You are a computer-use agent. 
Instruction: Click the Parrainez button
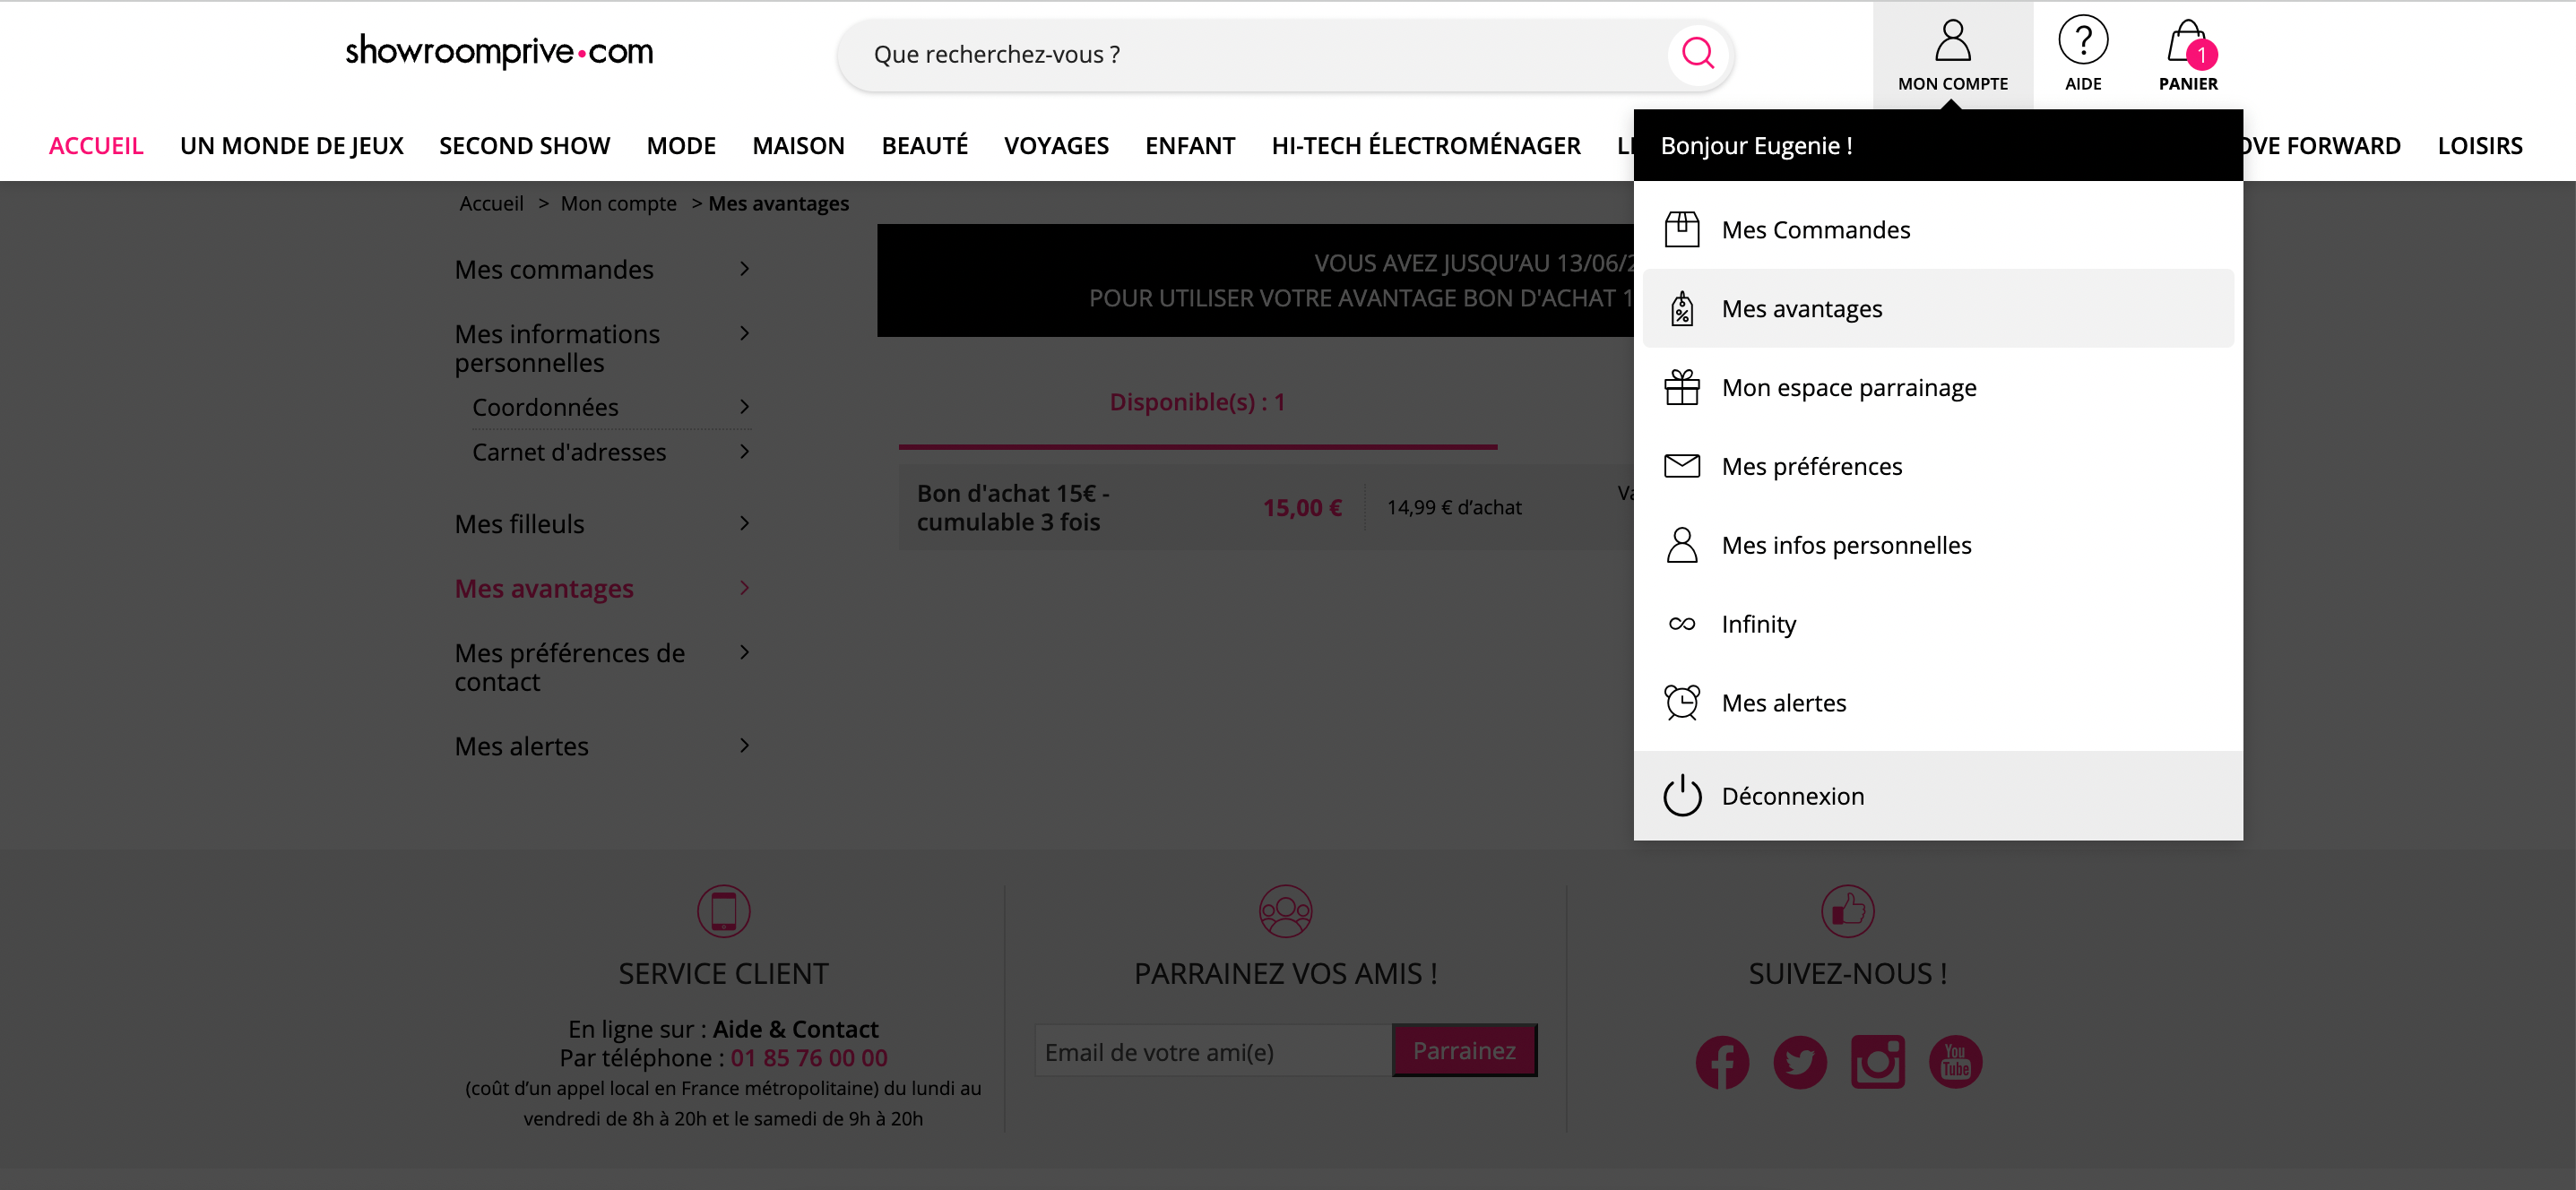coord(1464,1050)
